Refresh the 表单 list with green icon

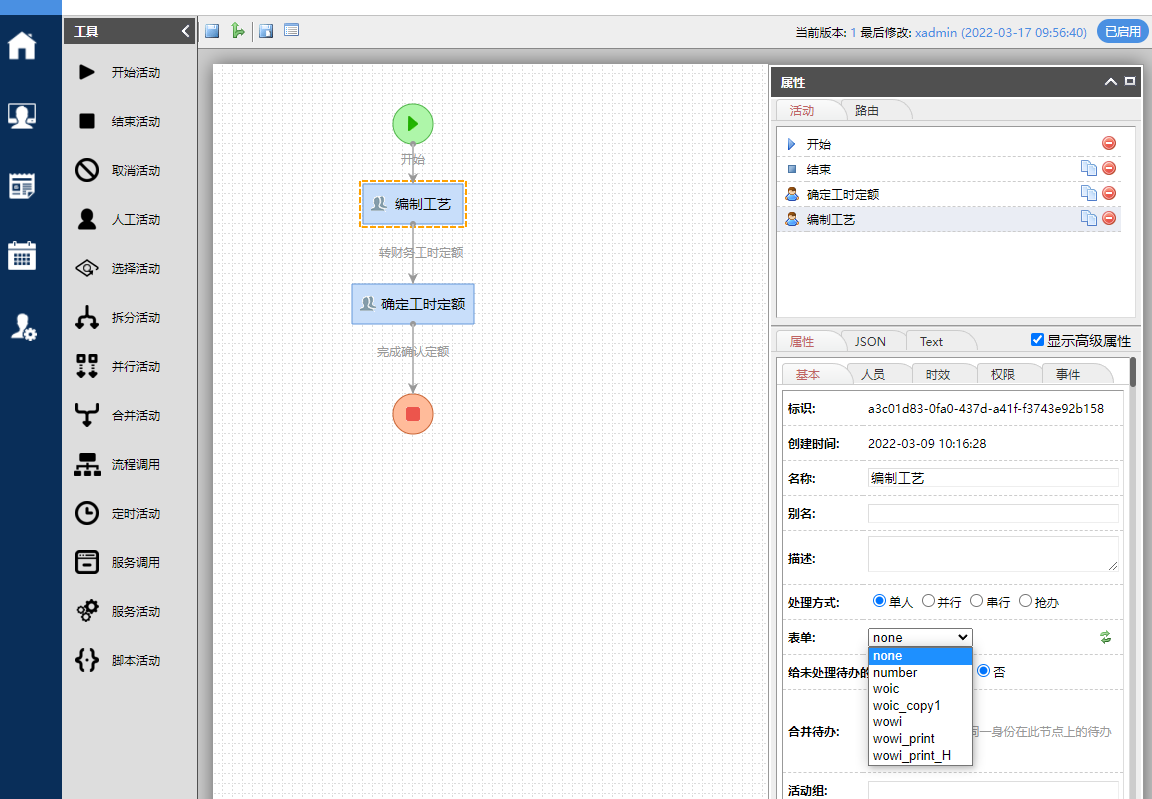tap(1106, 637)
